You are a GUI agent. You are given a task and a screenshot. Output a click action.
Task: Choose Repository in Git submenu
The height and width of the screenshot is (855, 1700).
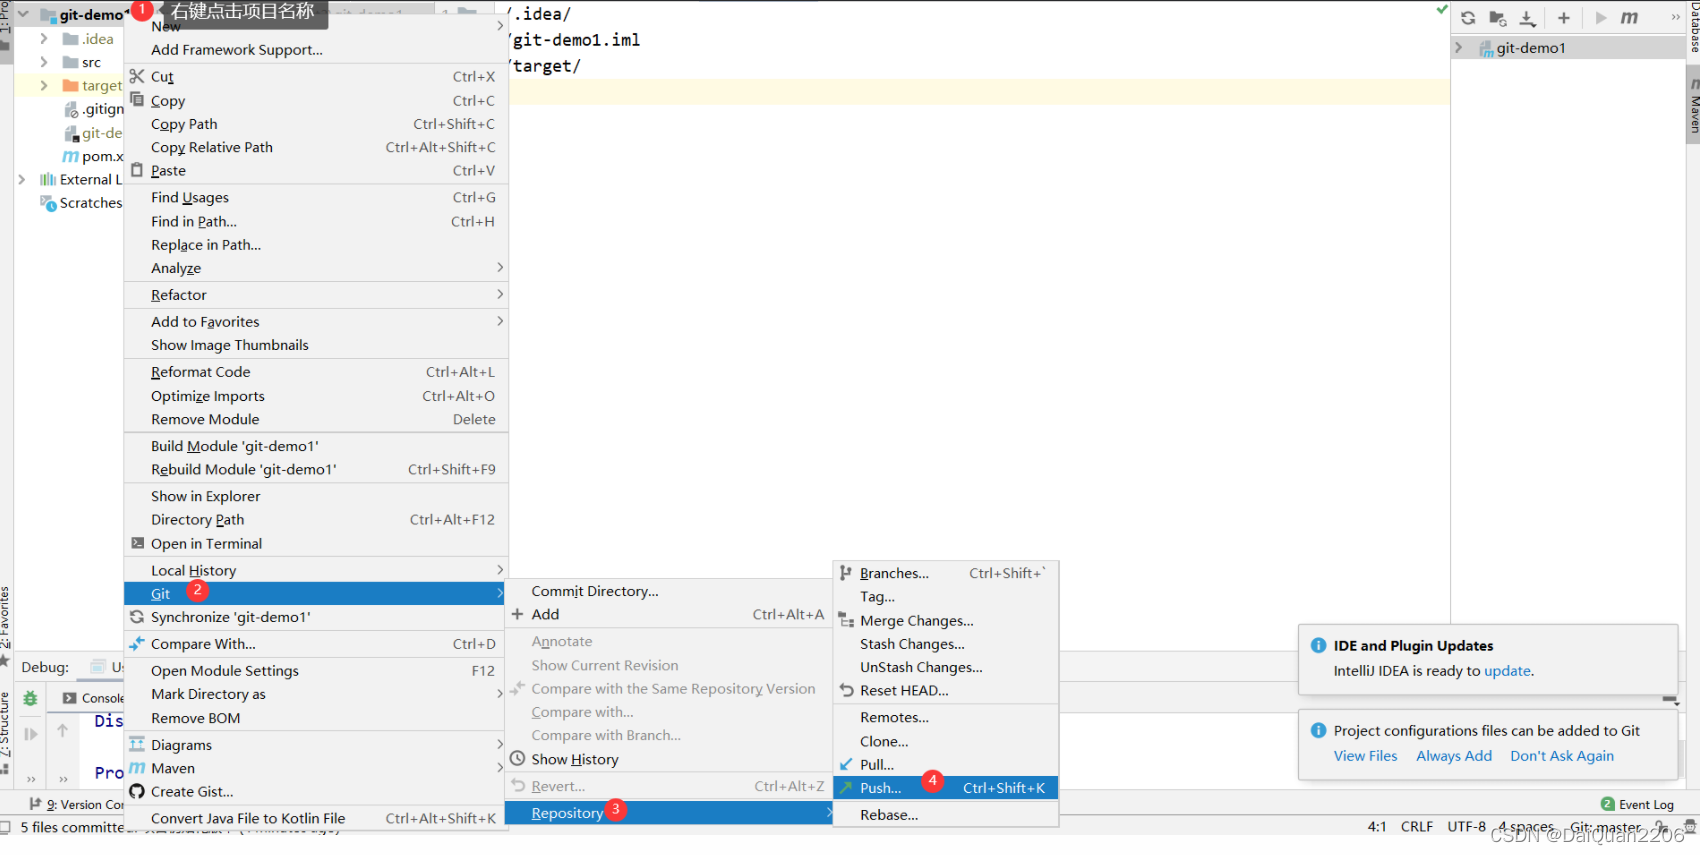coord(669,813)
